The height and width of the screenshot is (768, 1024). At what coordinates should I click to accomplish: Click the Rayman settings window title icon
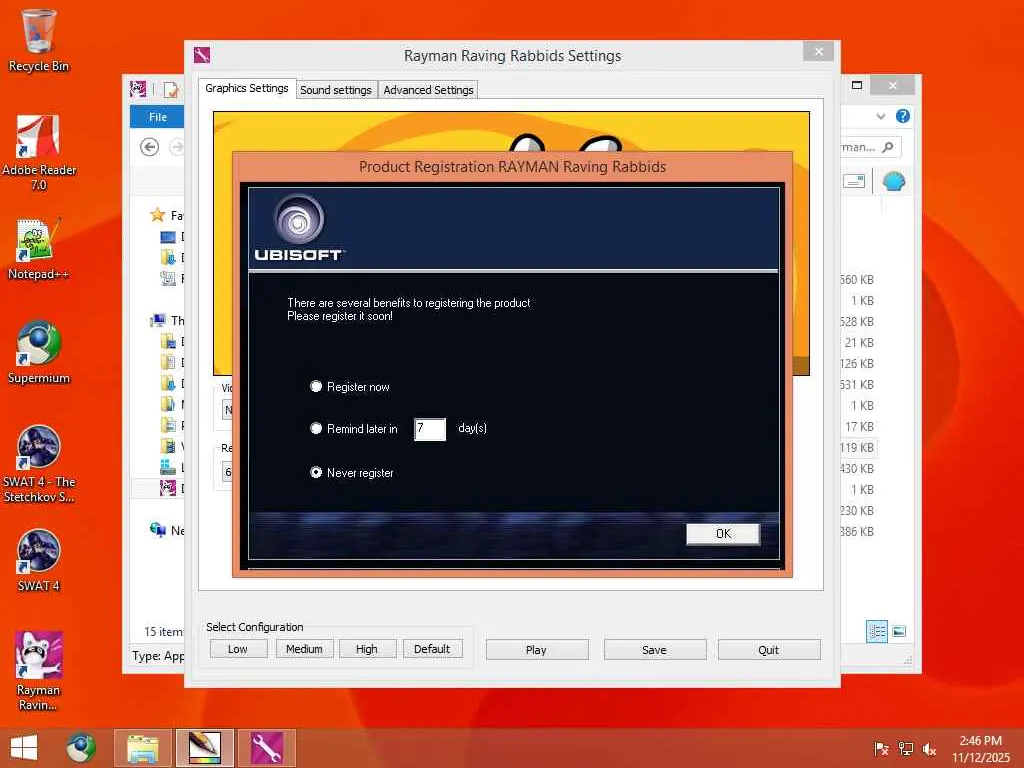(202, 56)
